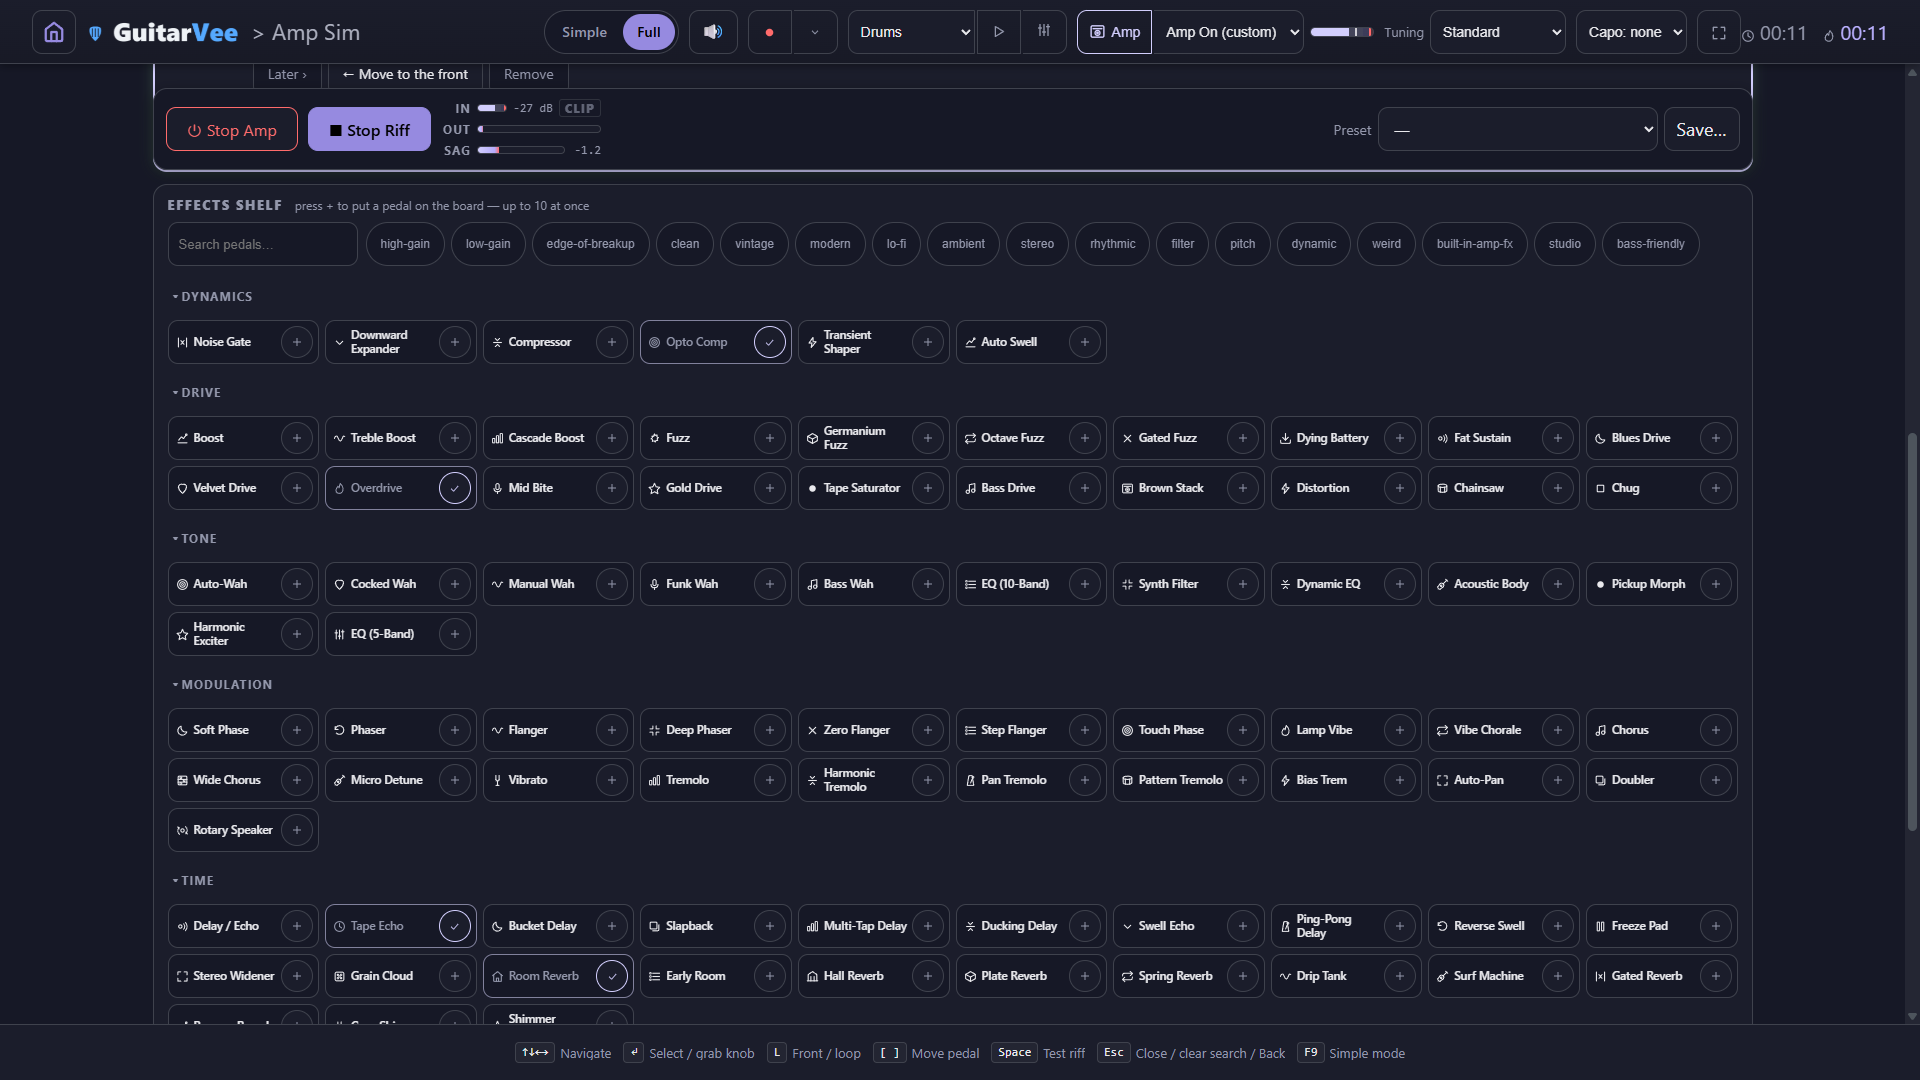Screen dimensions: 1920x1080
Task: Enter fullscreen mode icon
Action: [x=1718, y=32]
